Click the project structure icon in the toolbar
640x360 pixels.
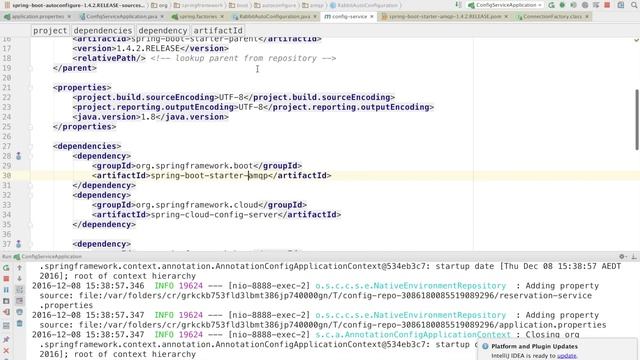coord(620,5)
